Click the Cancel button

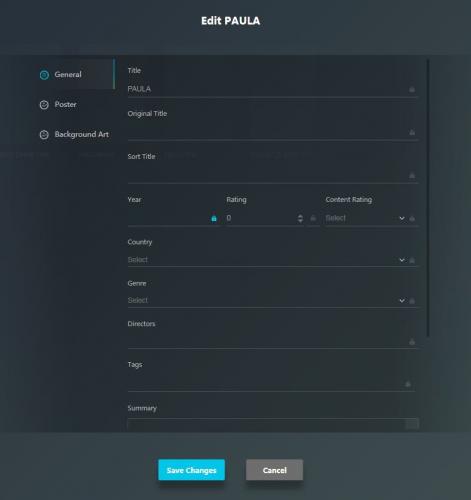tap(274, 470)
